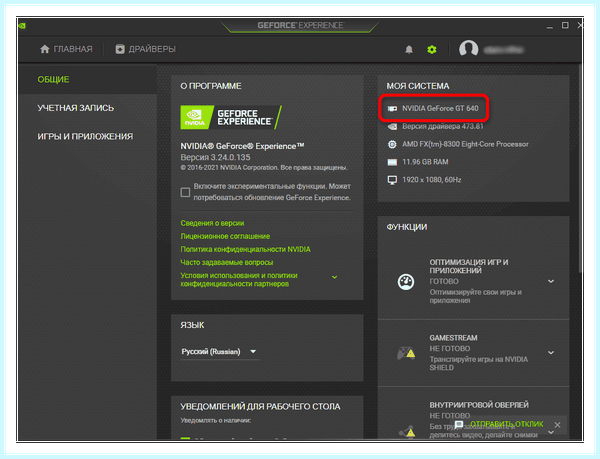Click the GeForce Experience logo image
The height and width of the screenshot is (459, 600).
231,117
